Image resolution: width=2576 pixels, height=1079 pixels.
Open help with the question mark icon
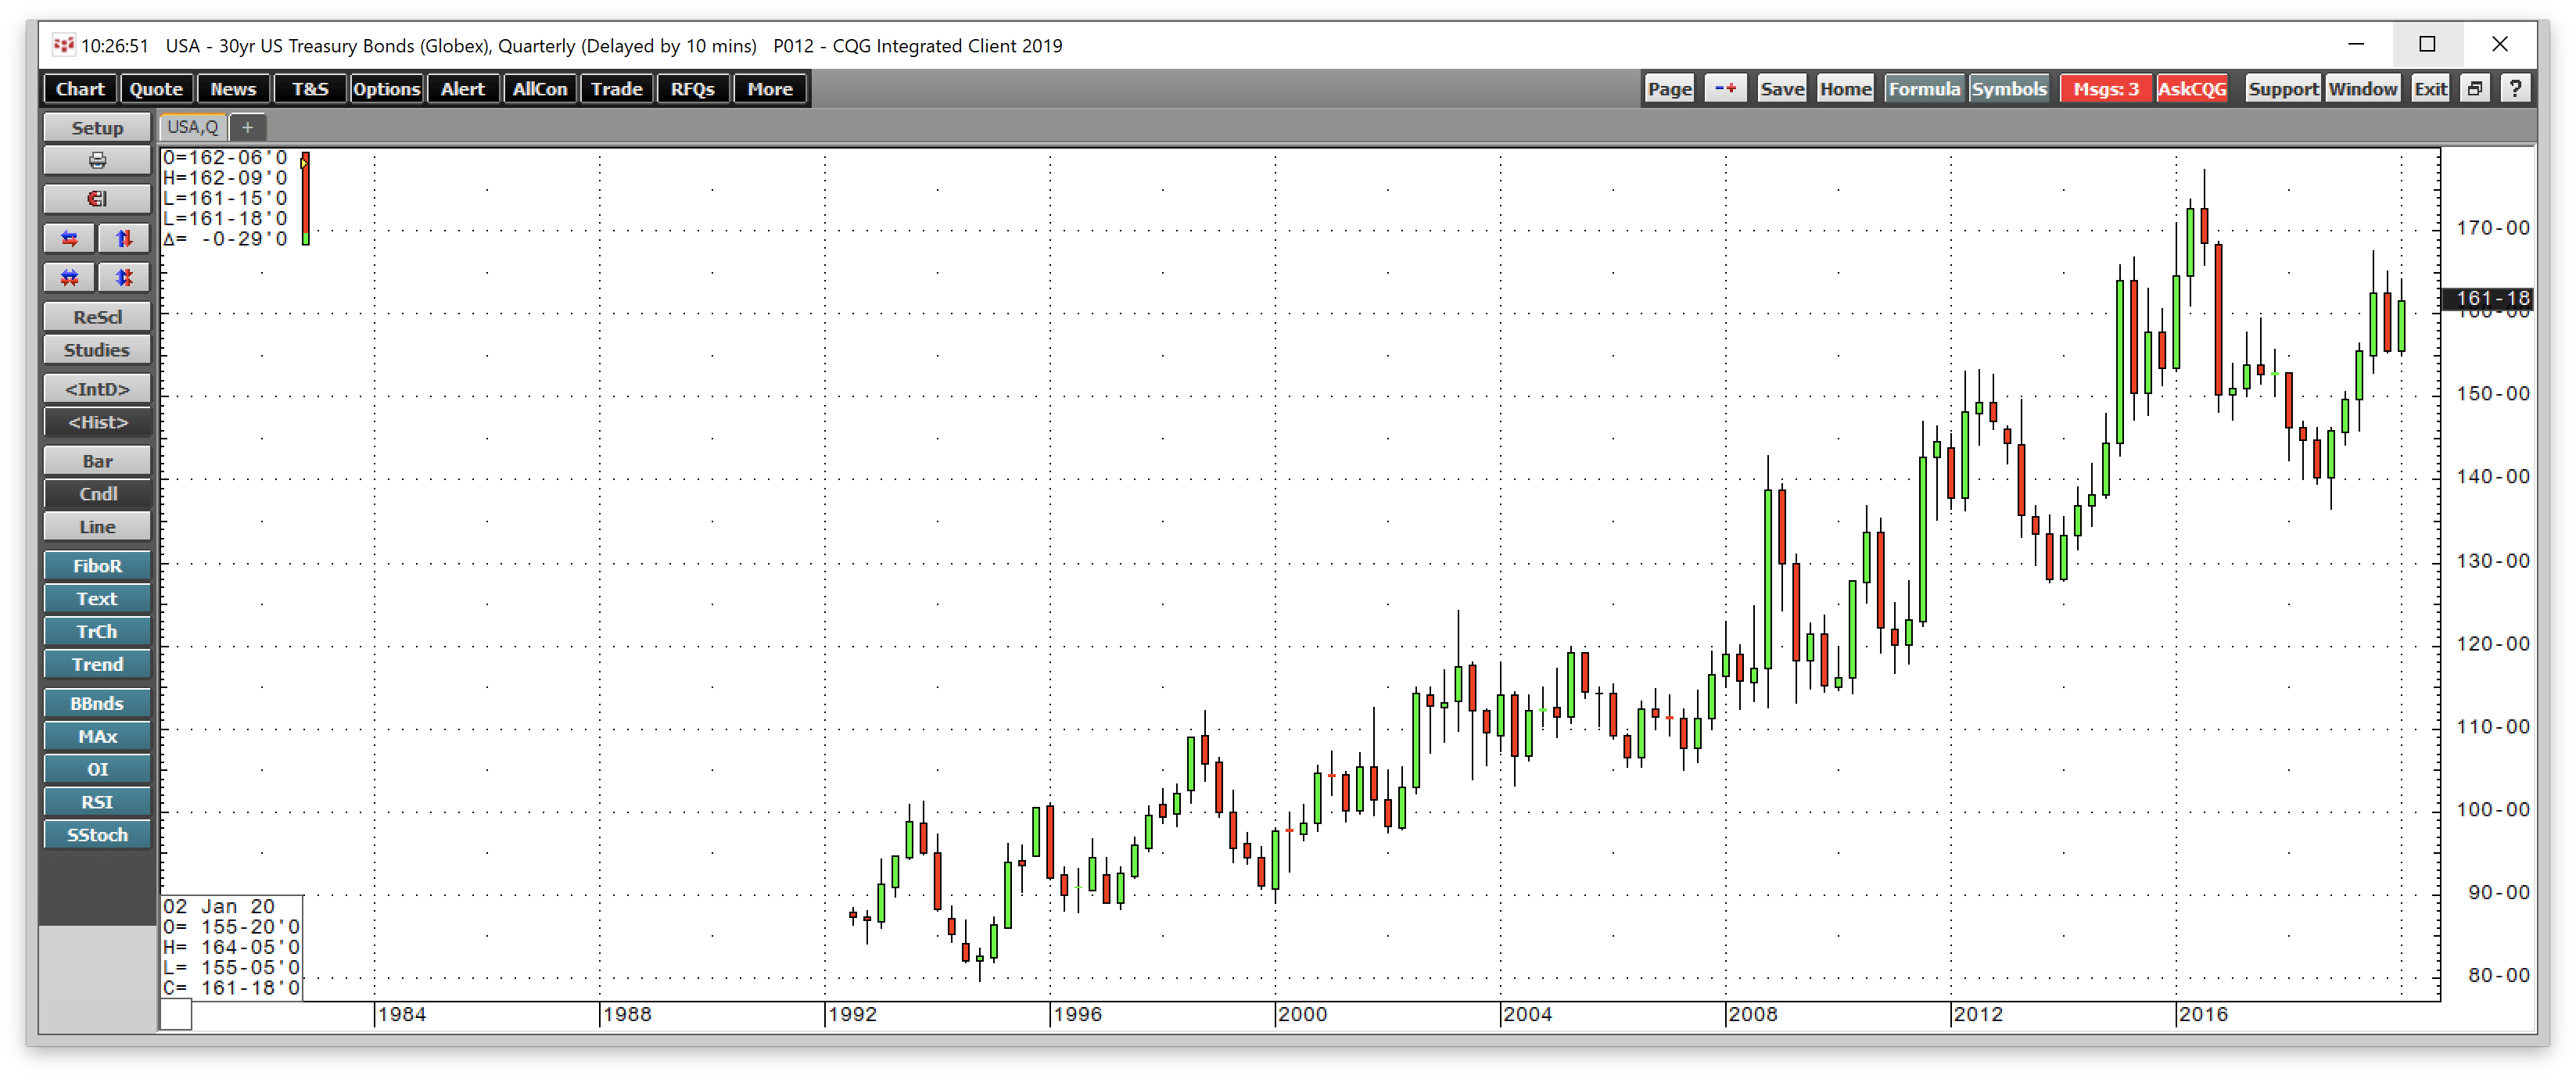coord(2515,89)
